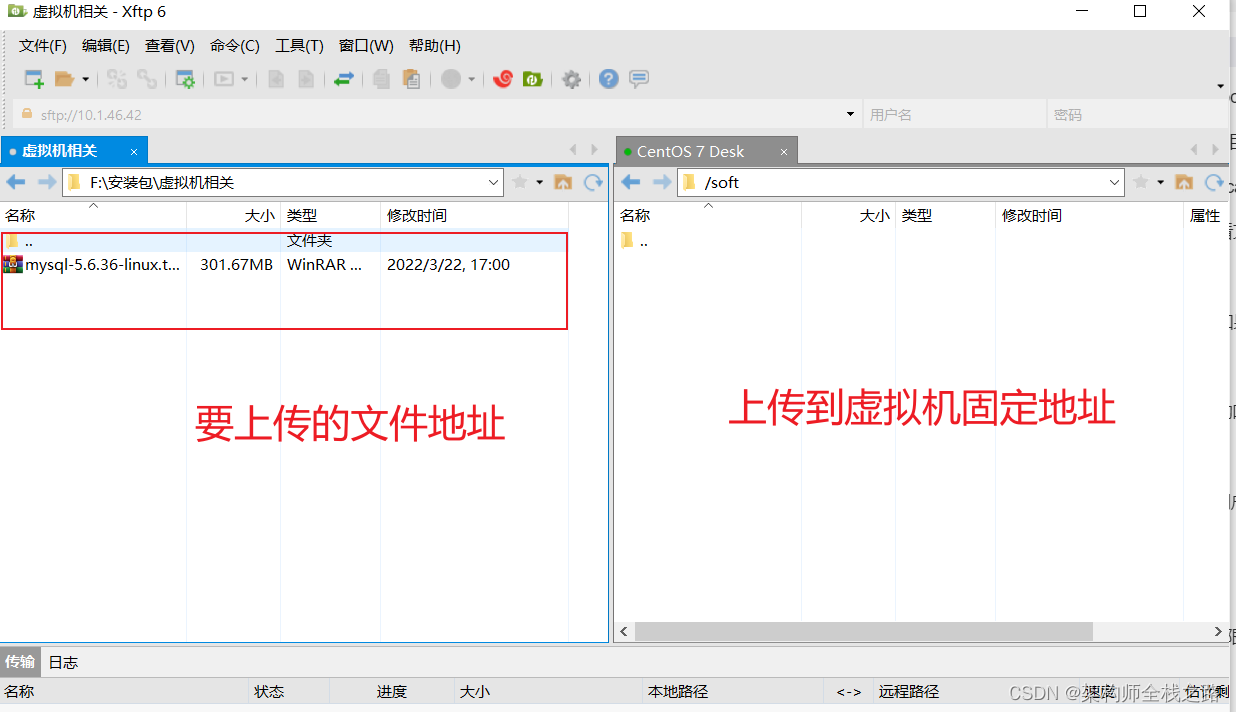Open the 工具(T) menu
This screenshot has width=1236, height=712.
click(x=299, y=45)
